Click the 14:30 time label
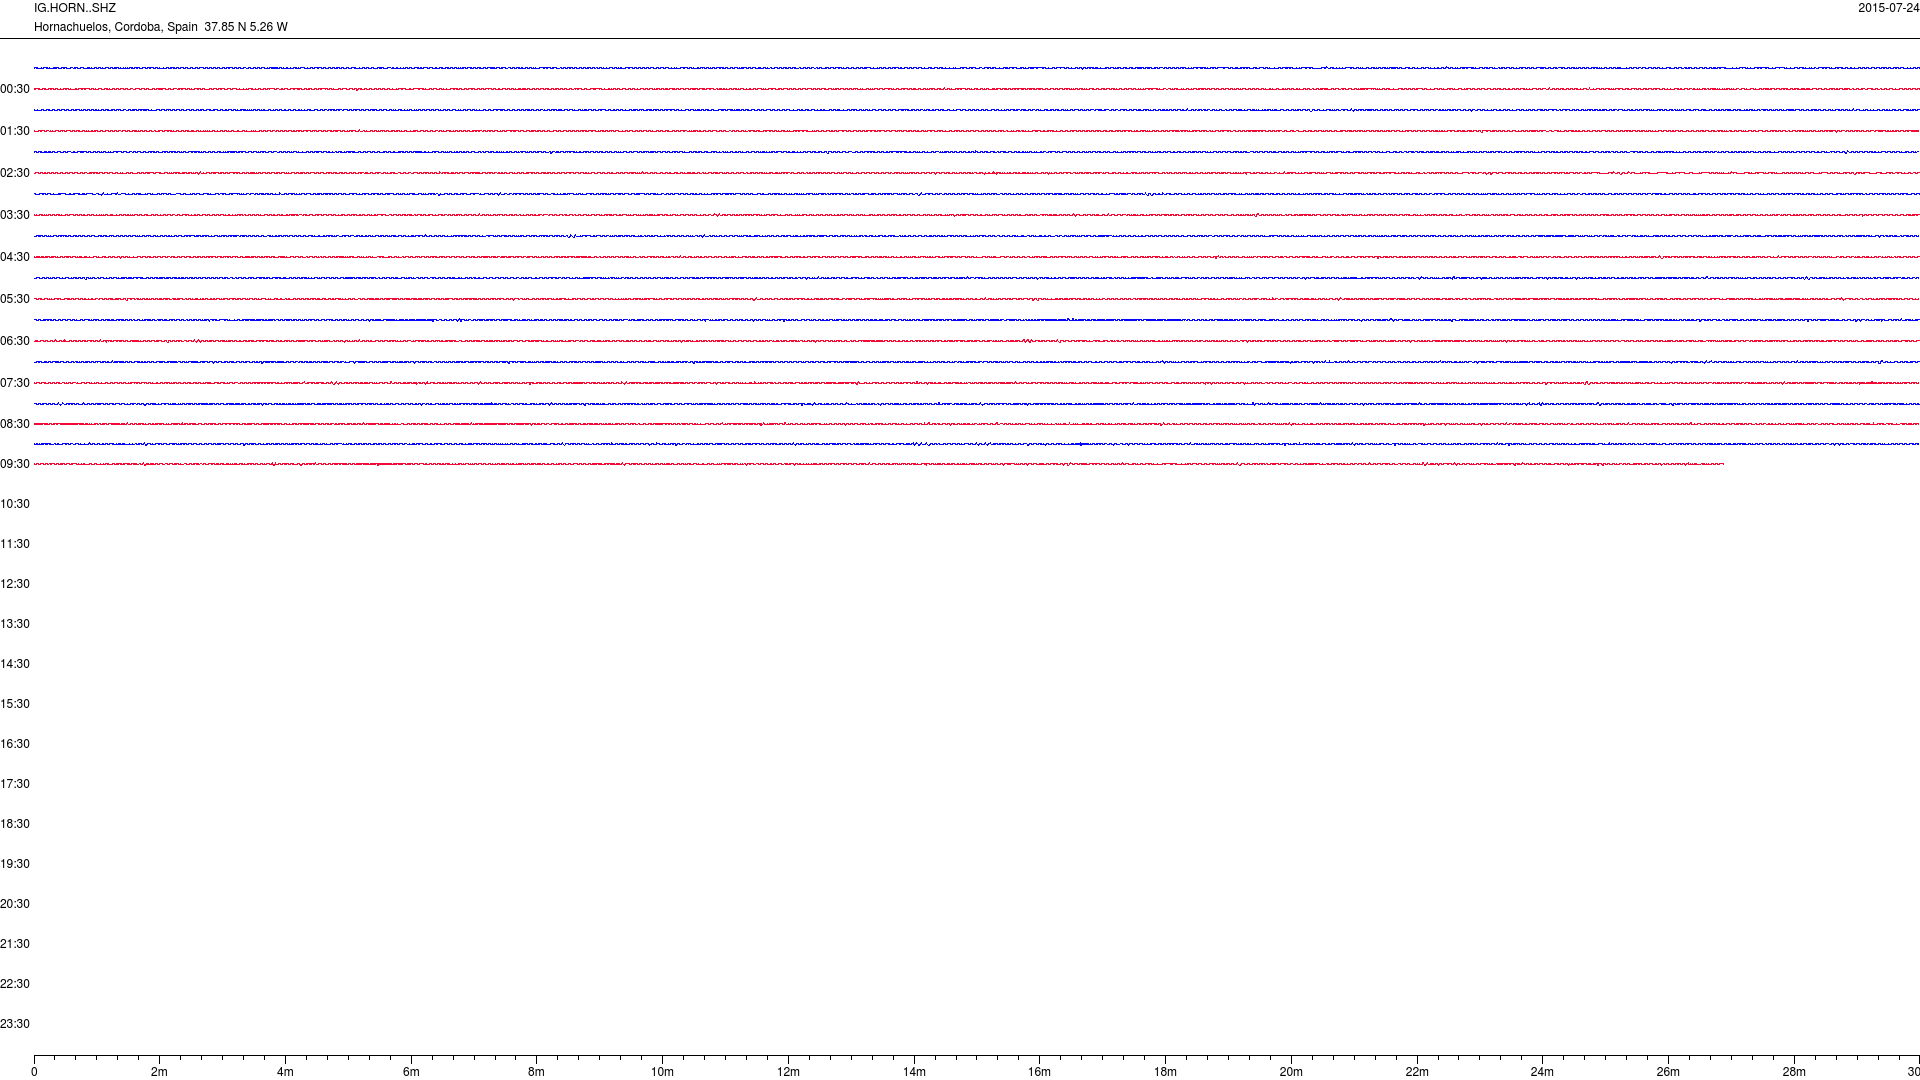1920x1080 pixels. [x=15, y=664]
